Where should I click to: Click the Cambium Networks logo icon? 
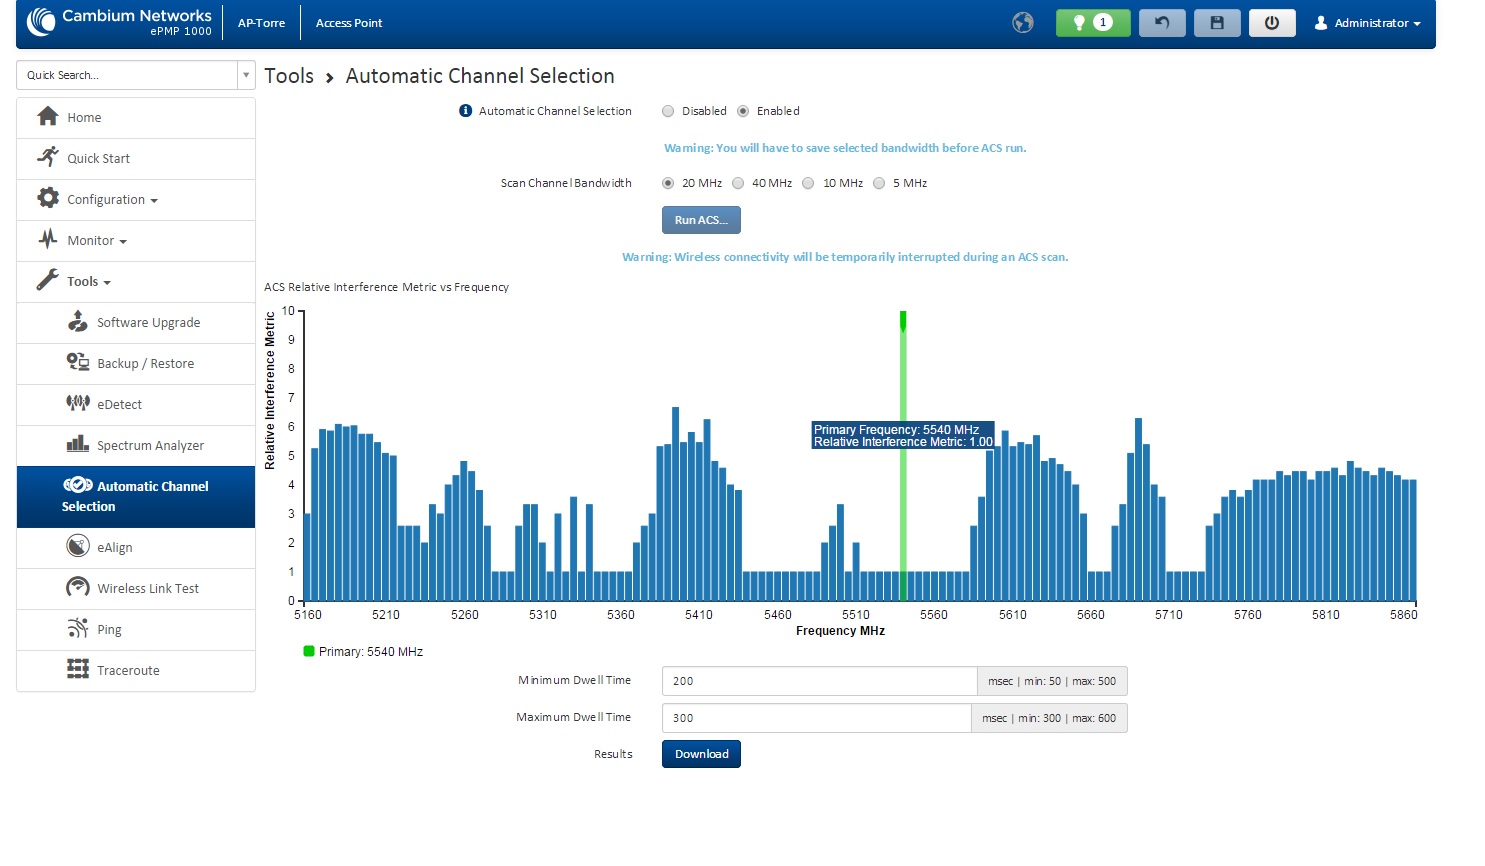point(41,21)
